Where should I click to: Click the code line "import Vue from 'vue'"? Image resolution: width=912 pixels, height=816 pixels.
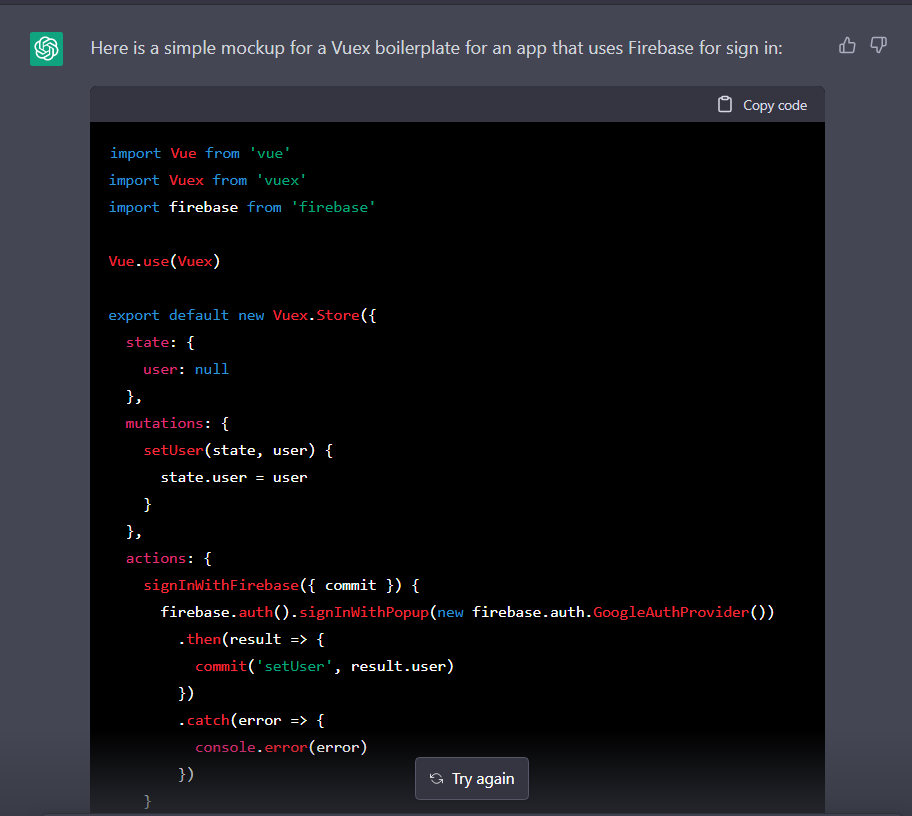[x=200, y=154]
